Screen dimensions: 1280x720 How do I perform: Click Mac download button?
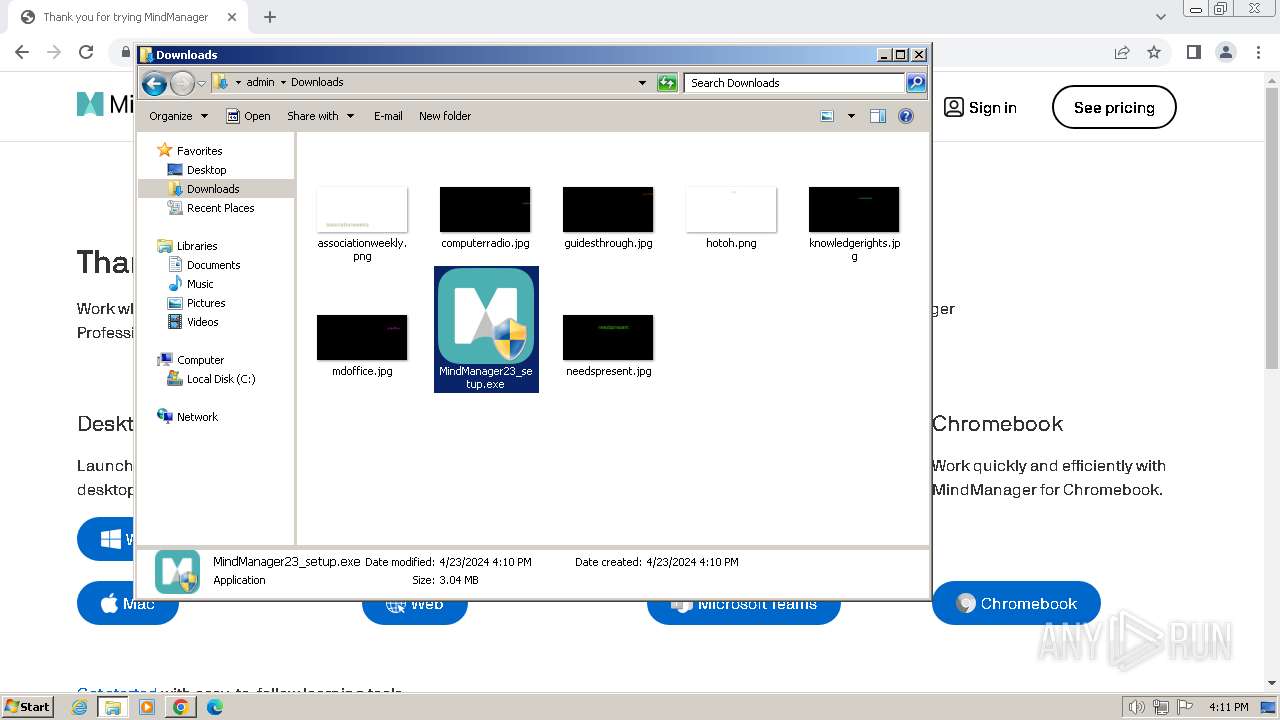click(x=127, y=603)
